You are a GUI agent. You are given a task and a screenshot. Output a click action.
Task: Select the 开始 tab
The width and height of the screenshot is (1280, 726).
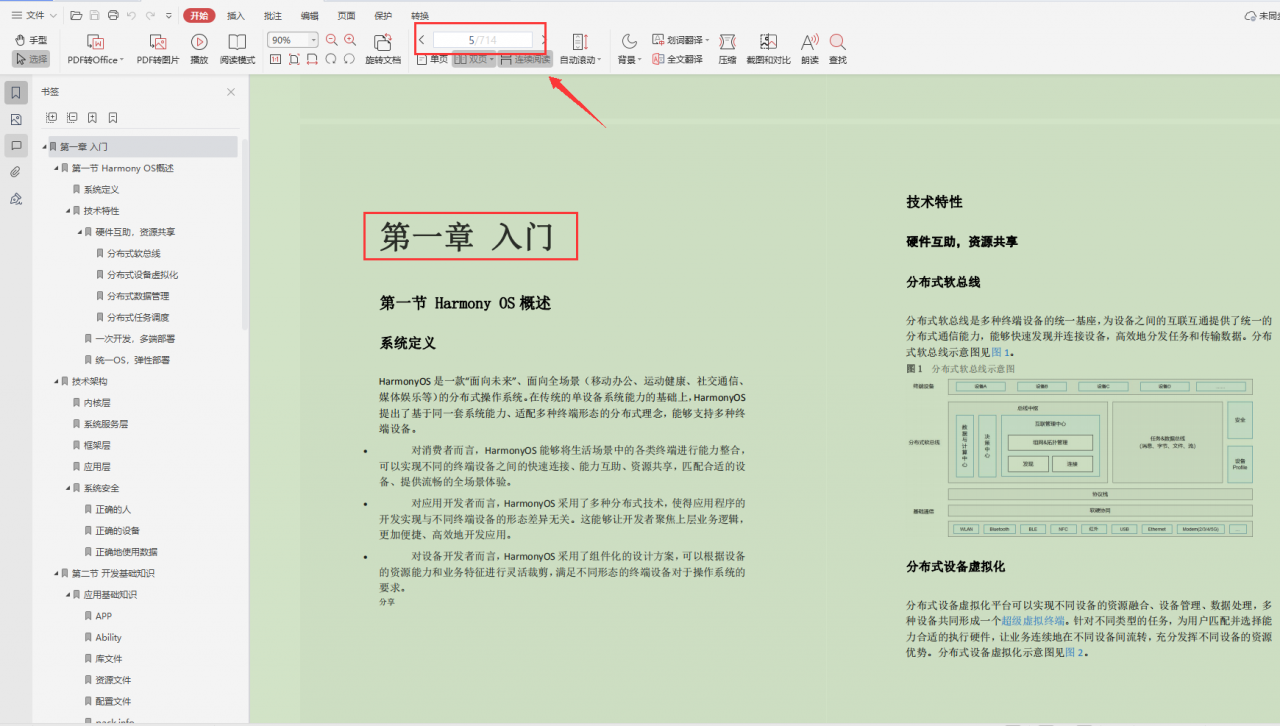click(199, 15)
